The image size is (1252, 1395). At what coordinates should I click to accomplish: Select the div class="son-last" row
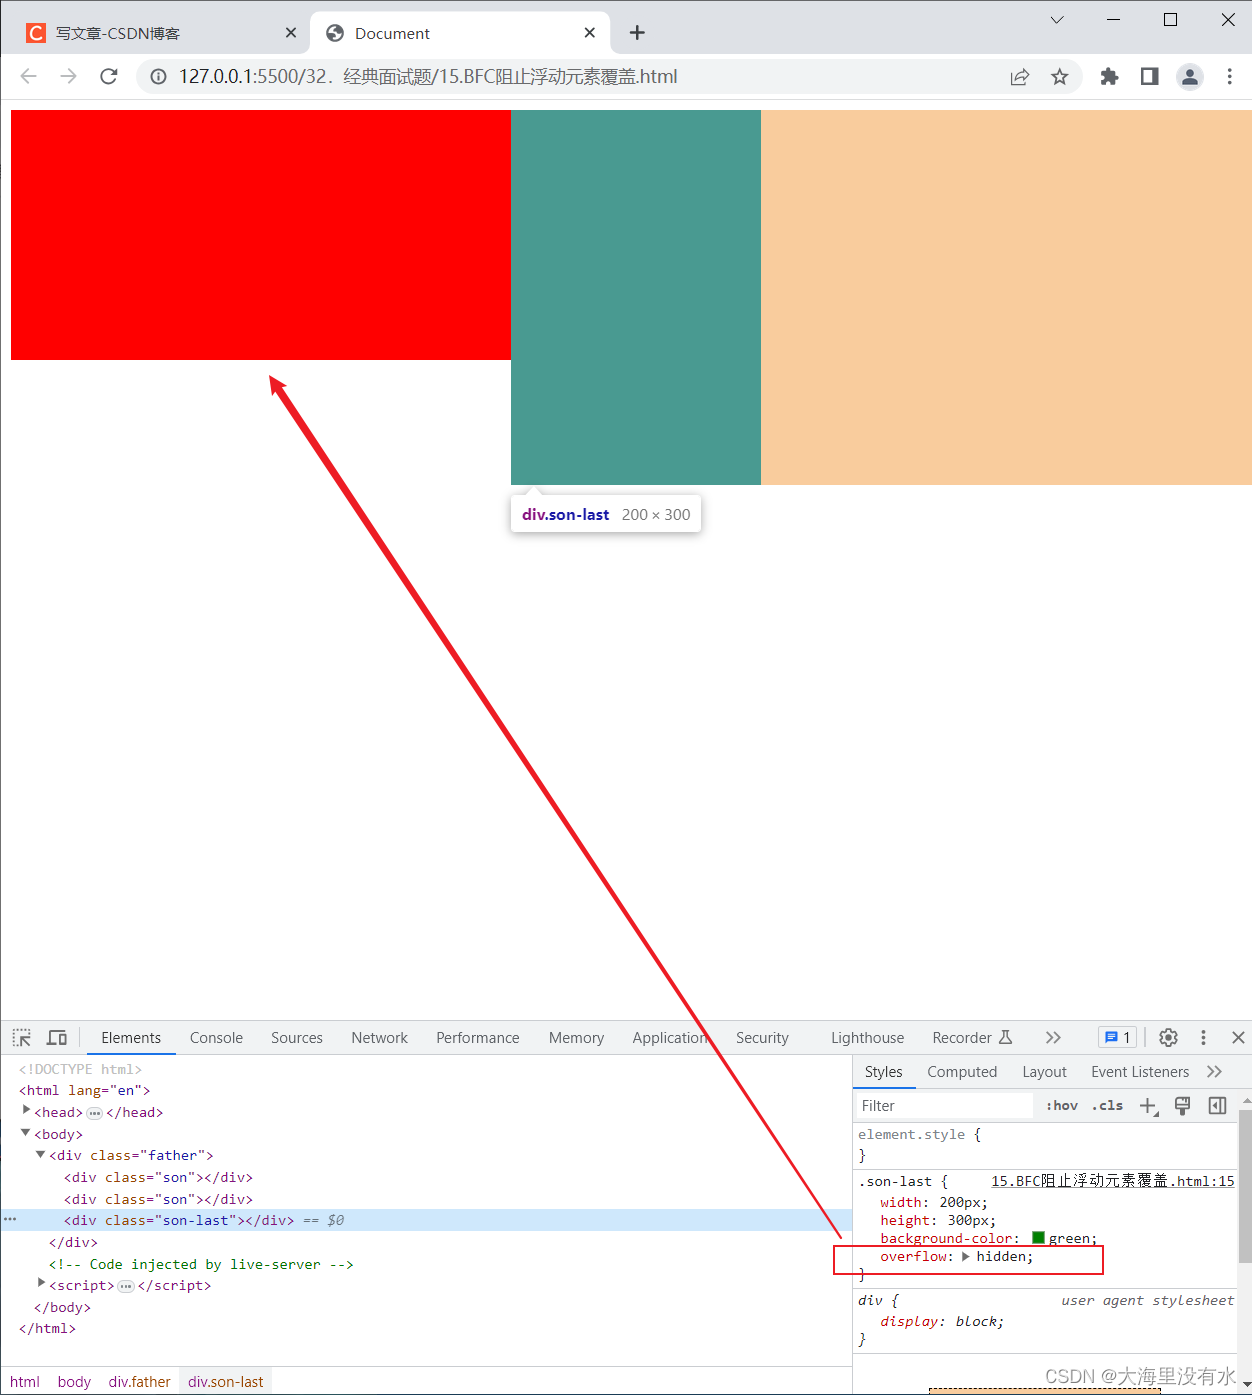[x=426, y=1220]
